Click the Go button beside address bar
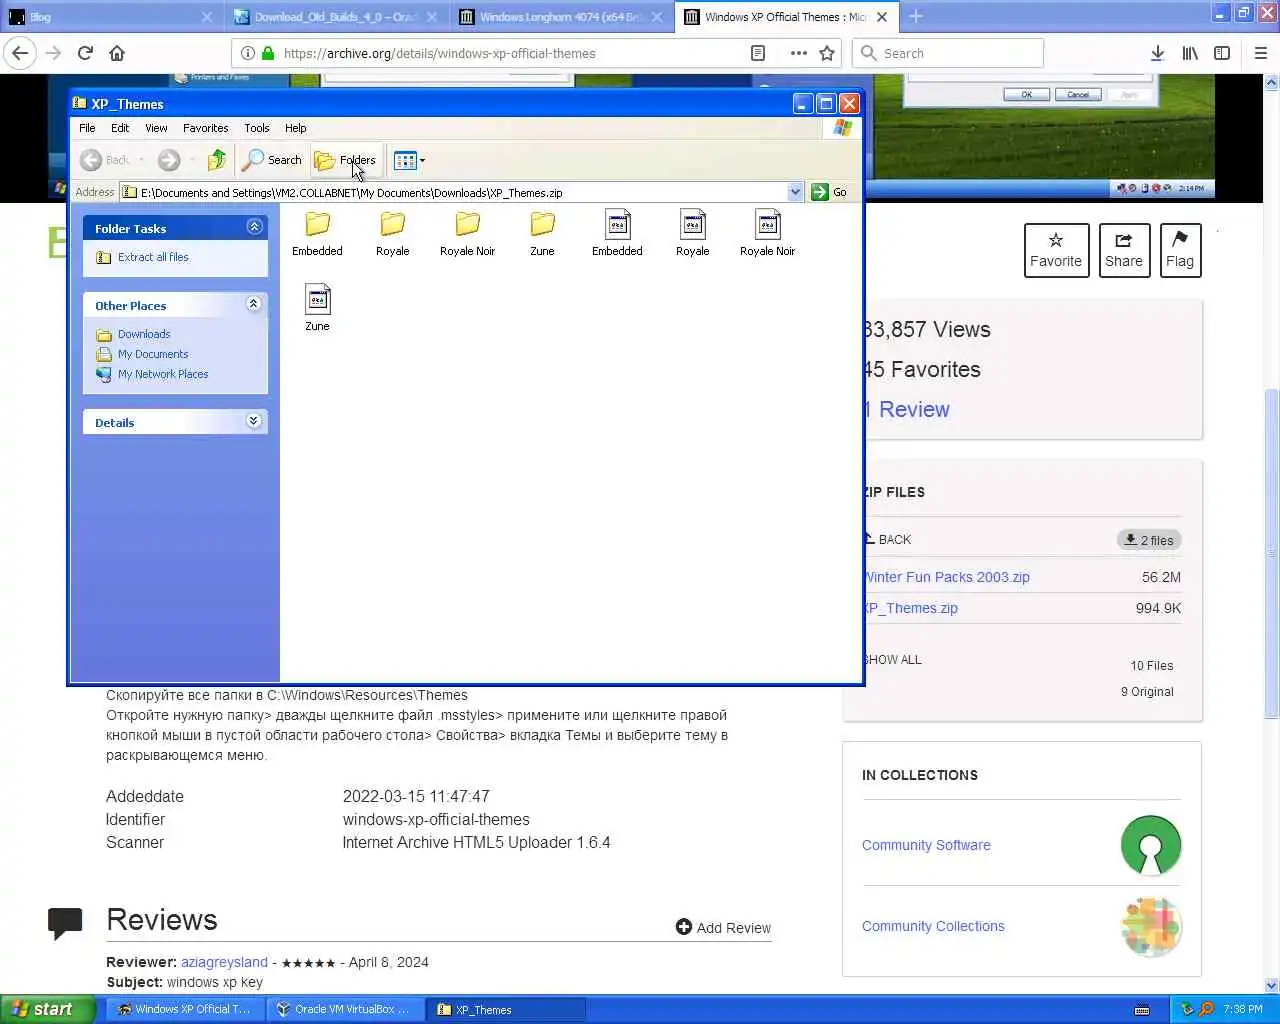The image size is (1280, 1024). pyautogui.click(x=830, y=192)
